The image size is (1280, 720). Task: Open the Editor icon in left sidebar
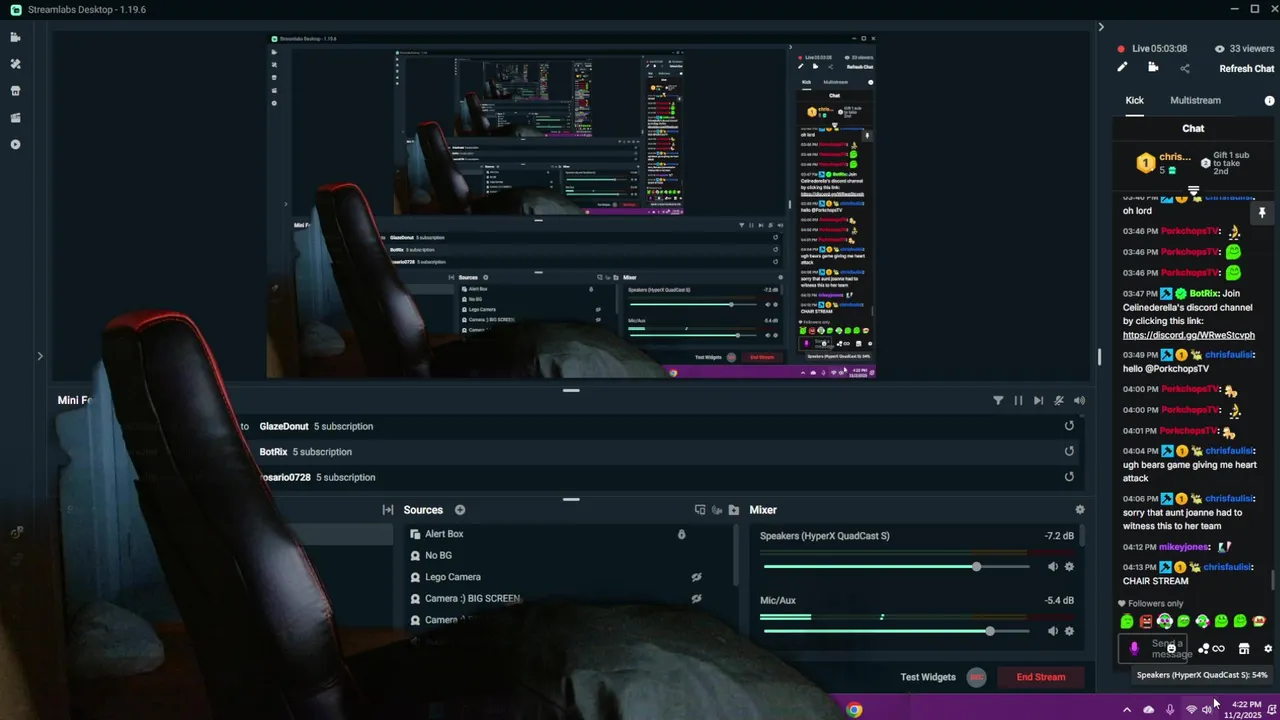pos(15,37)
